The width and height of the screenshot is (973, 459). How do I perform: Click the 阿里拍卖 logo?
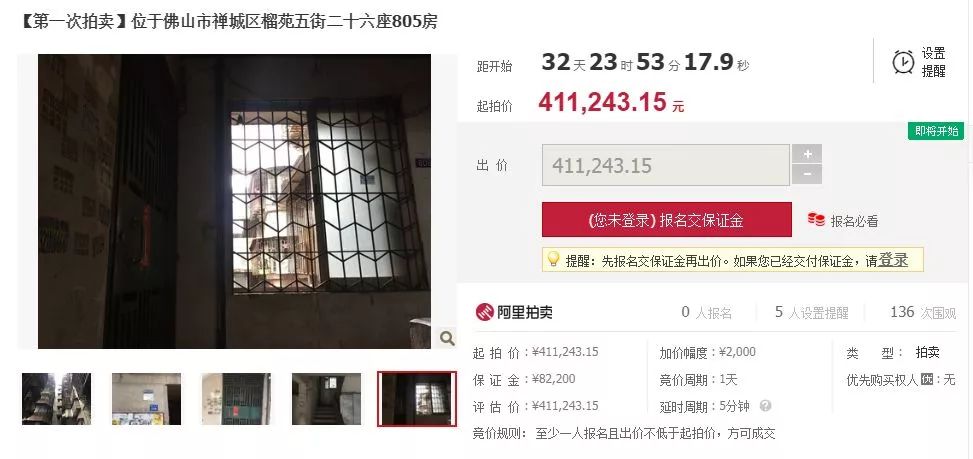point(514,312)
